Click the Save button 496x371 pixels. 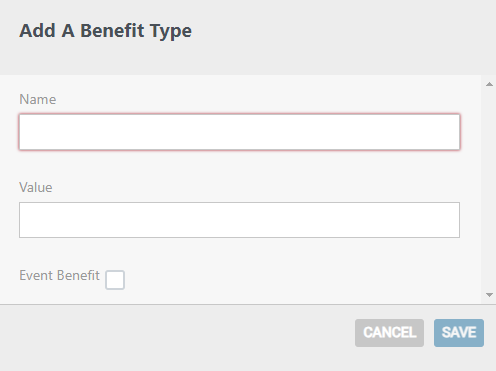459,333
